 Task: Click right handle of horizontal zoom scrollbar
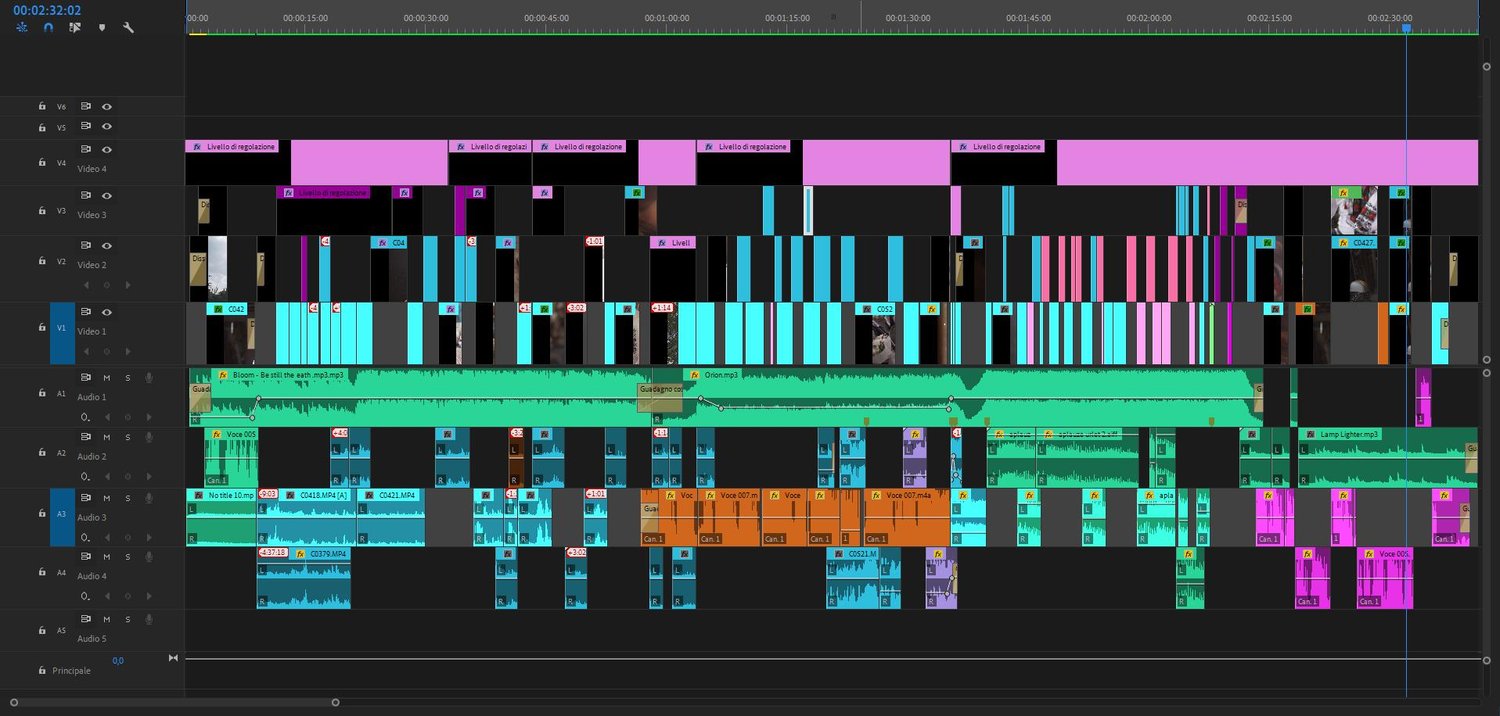tap(335, 702)
